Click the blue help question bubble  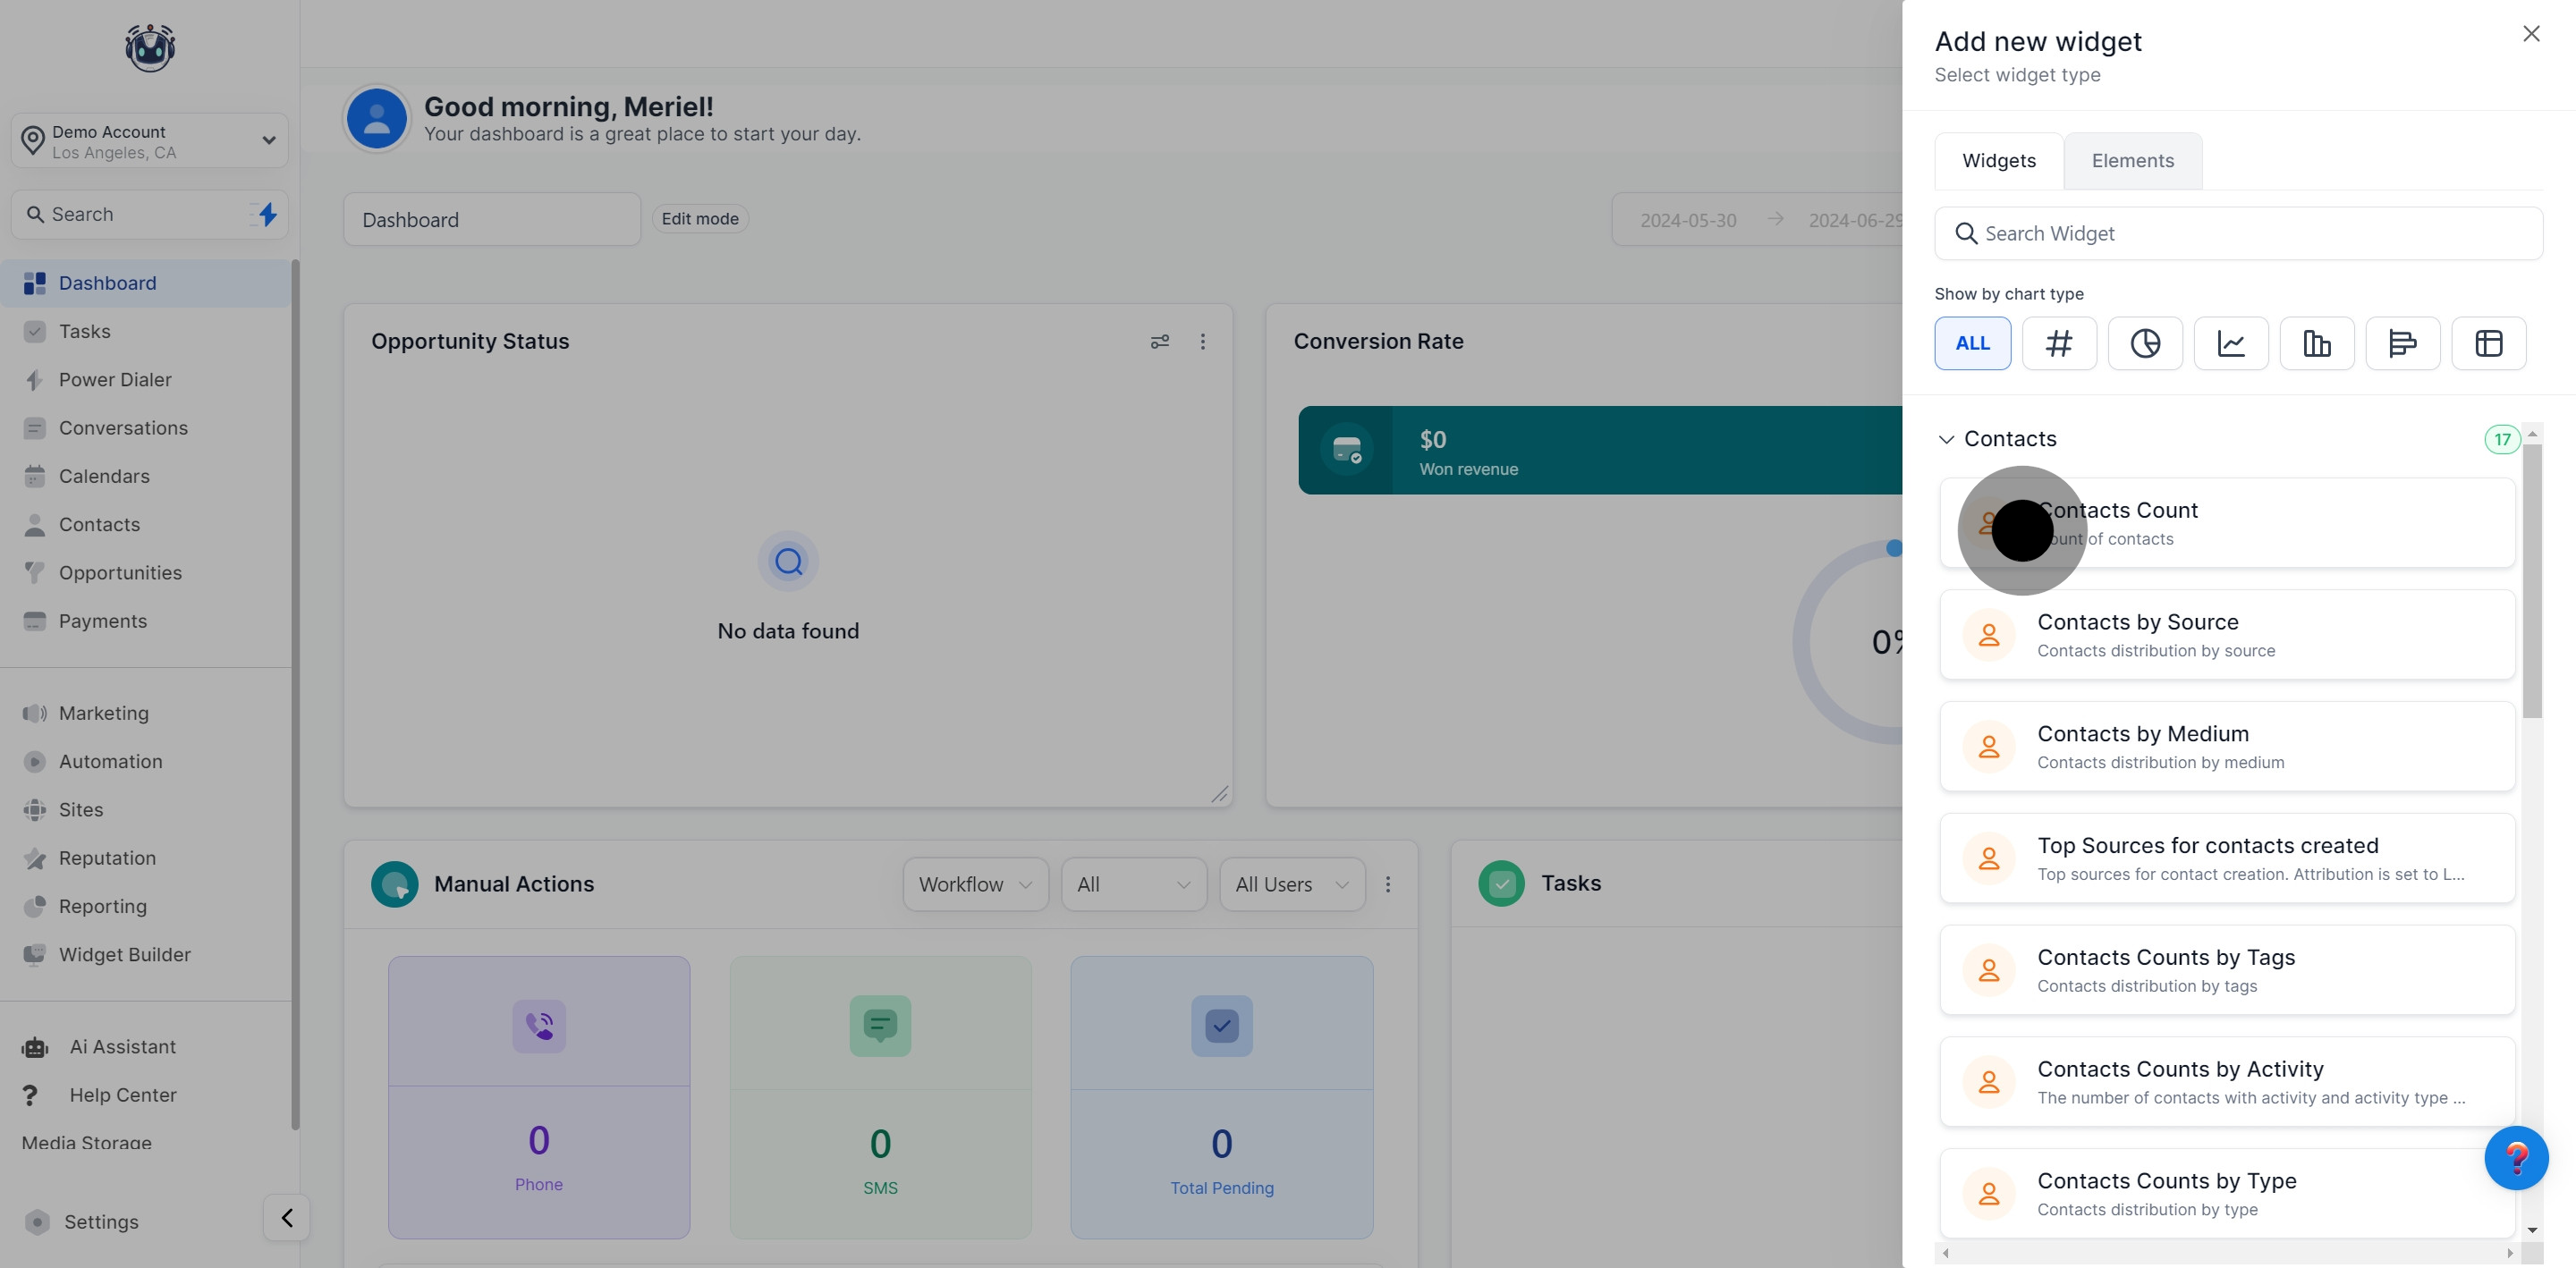[x=2515, y=1157]
